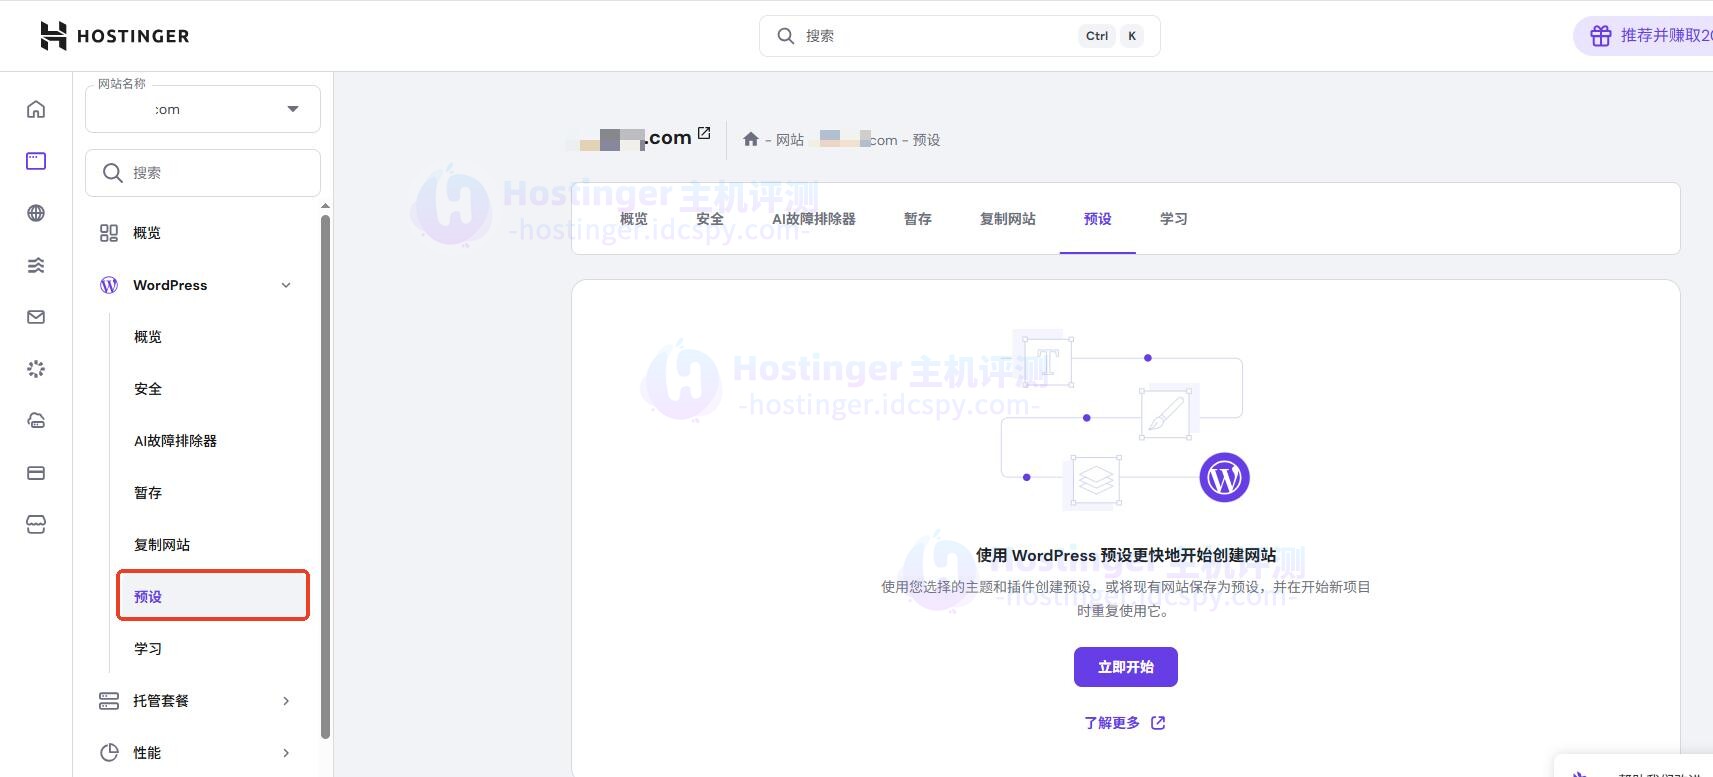Image resolution: width=1713 pixels, height=777 pixels.
Task: Open the VPS cloud server icon
Action: coord(36,421)
